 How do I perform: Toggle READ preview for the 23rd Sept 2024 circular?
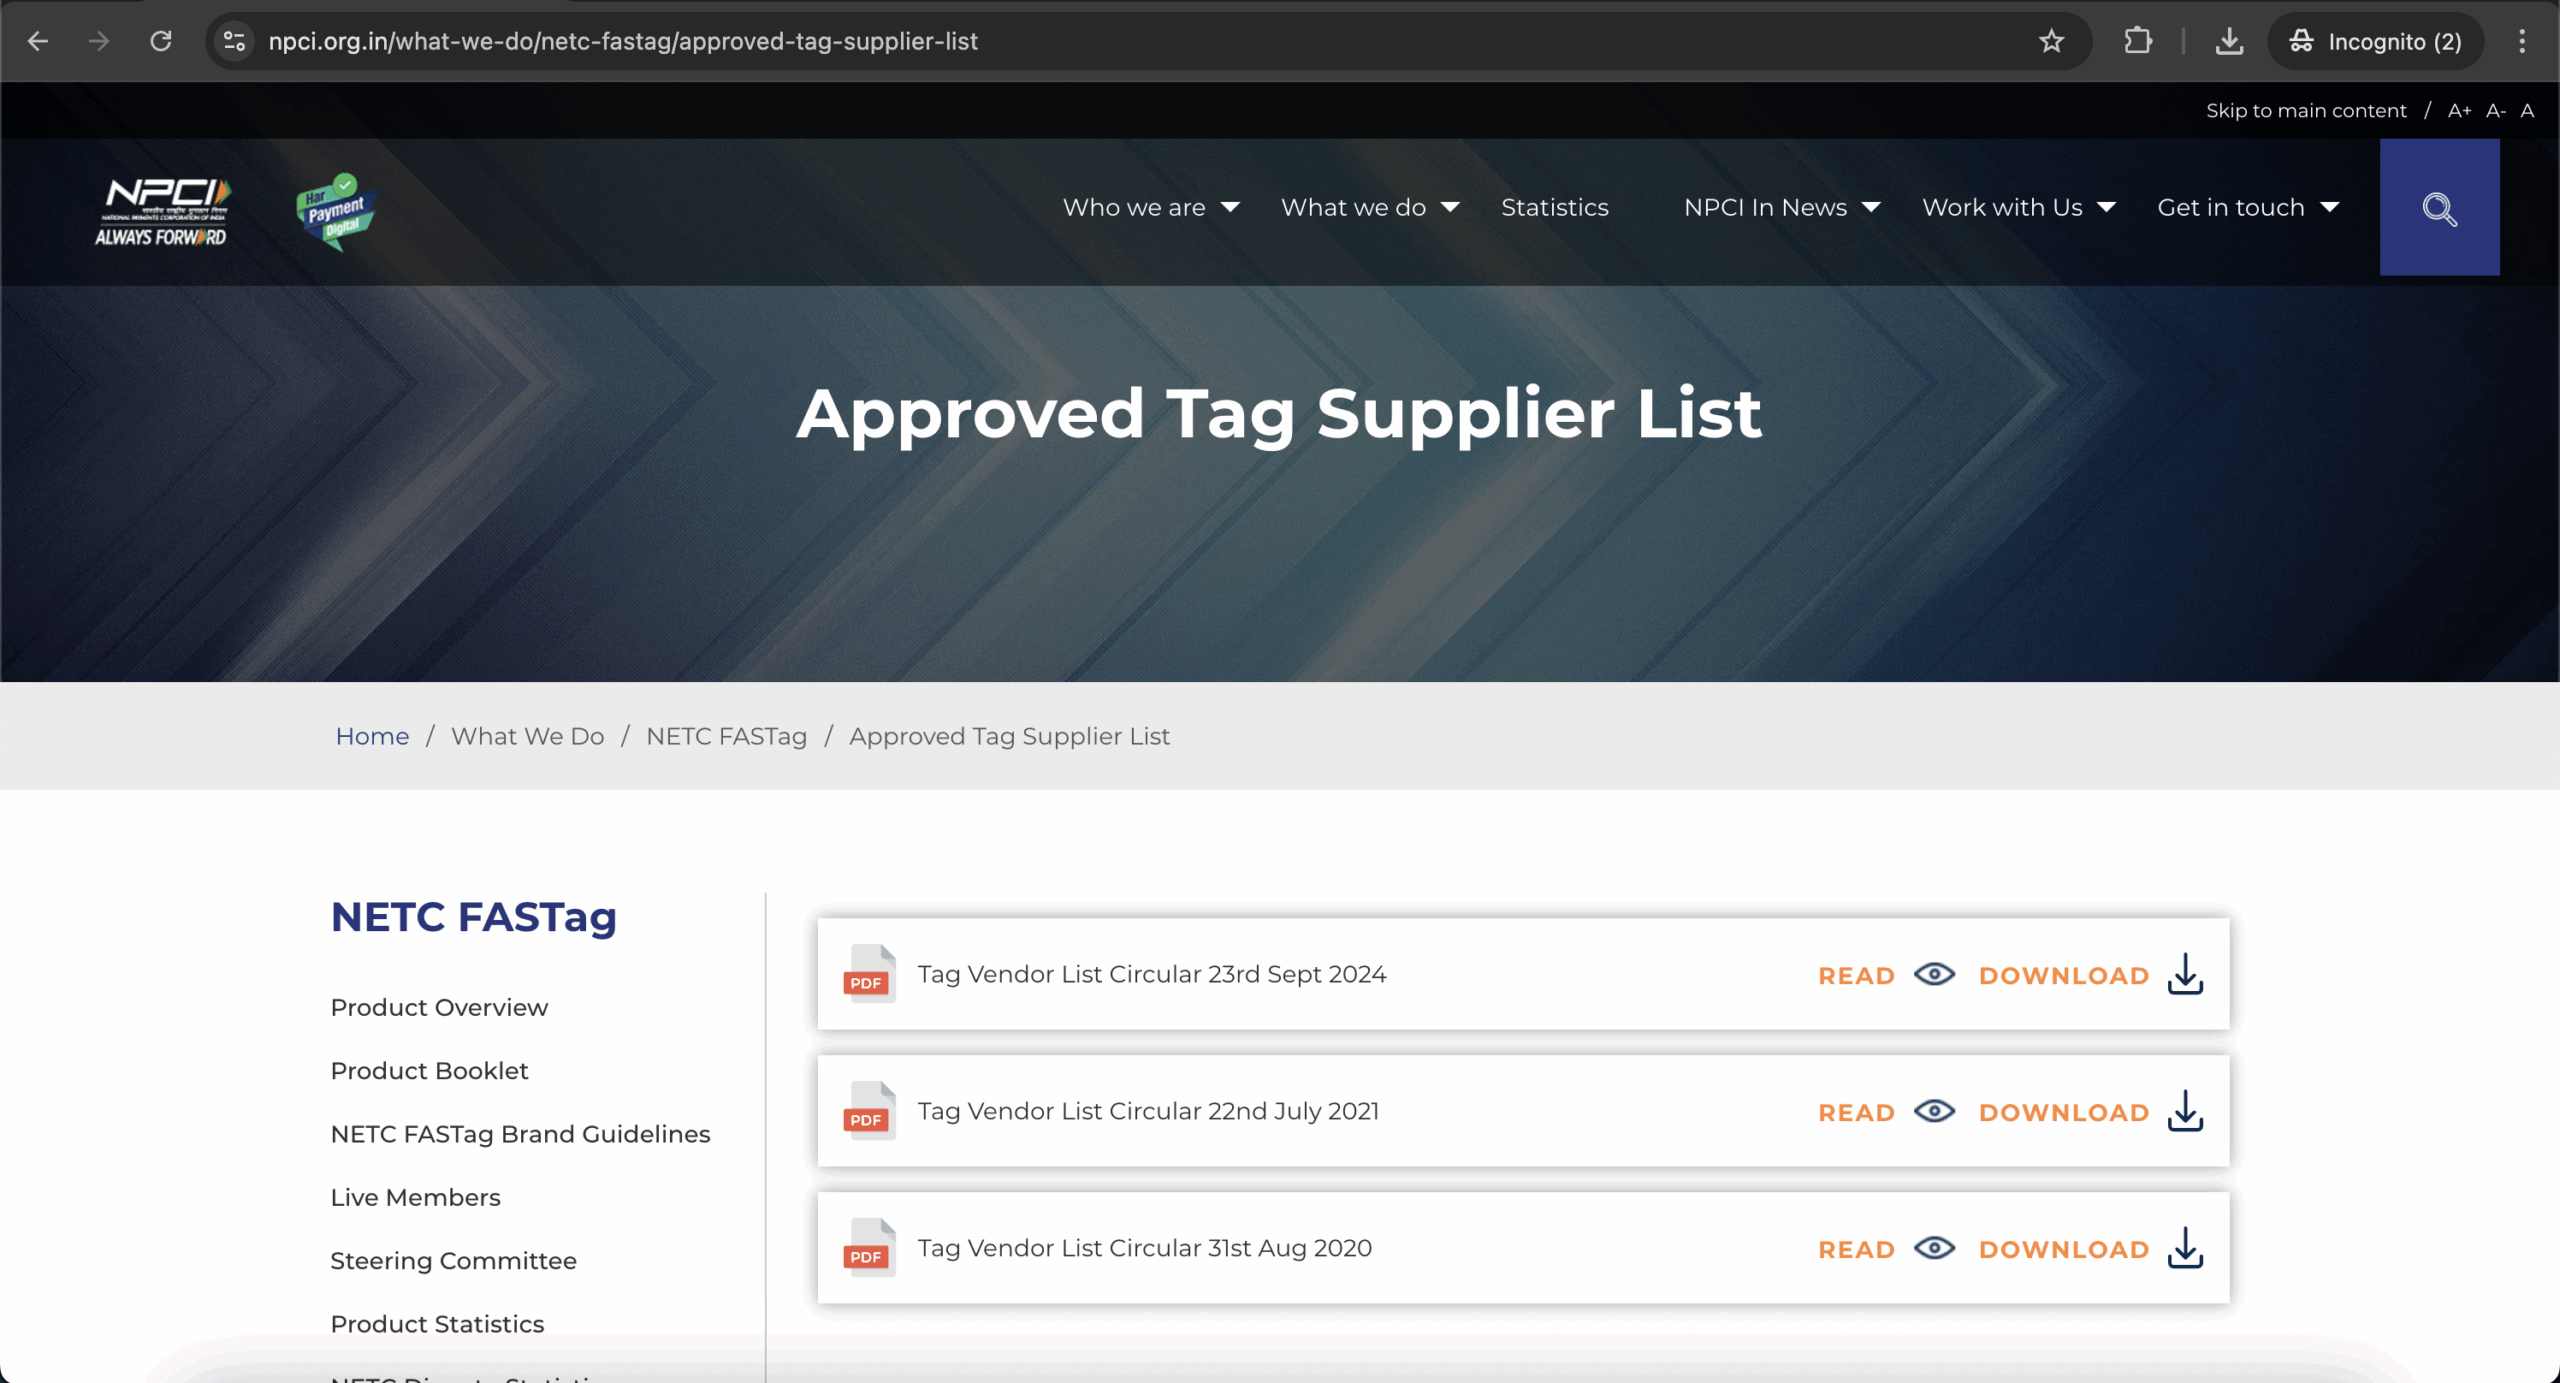click(x=1856, y=975)
